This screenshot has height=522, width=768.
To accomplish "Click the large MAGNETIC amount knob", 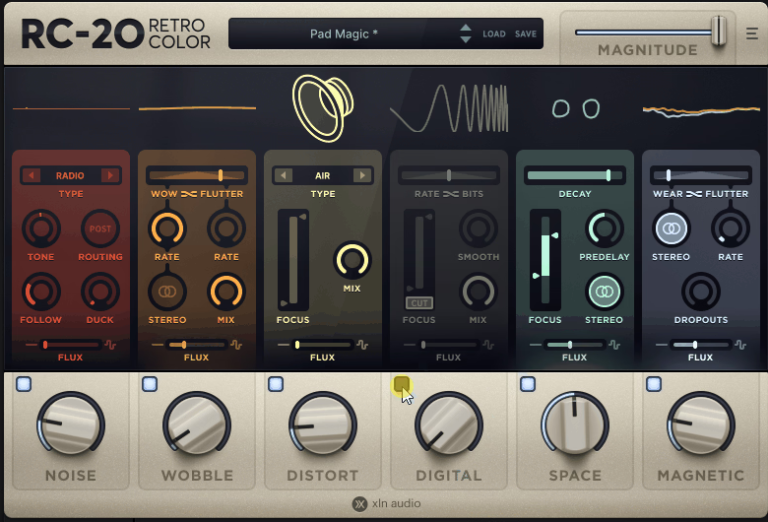I will pos(701,424).
